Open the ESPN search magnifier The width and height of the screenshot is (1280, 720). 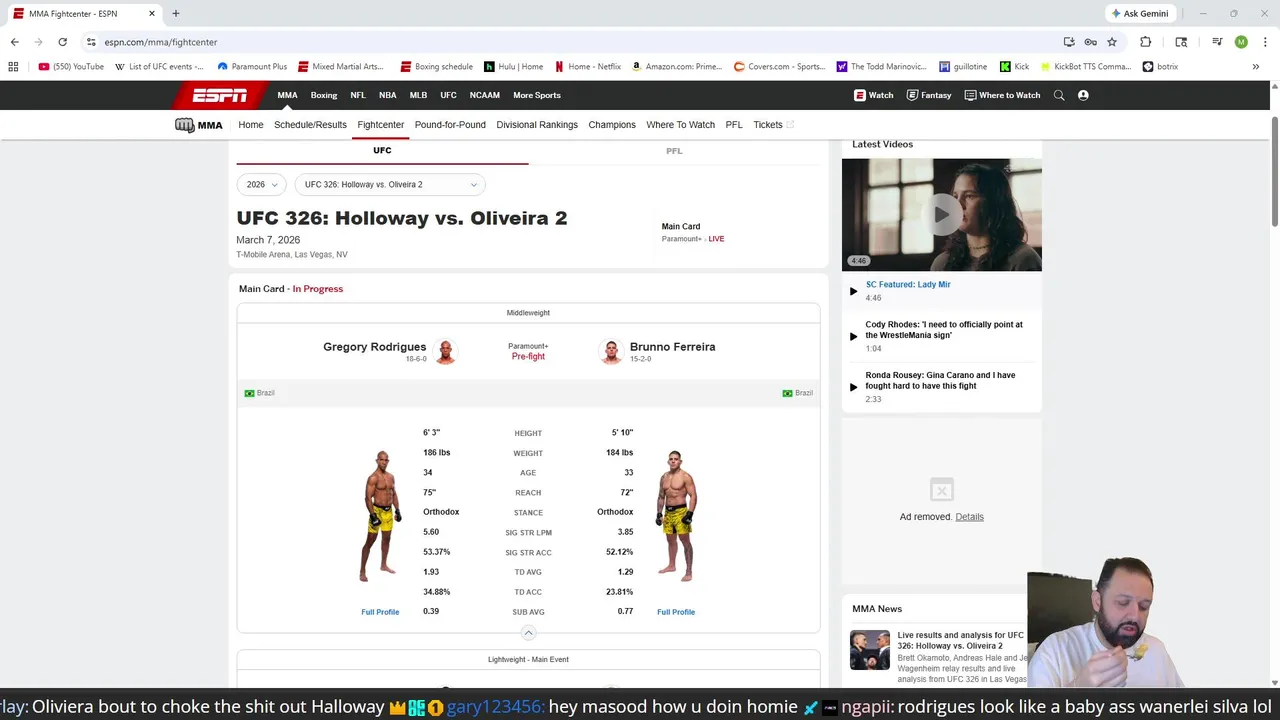(x=1059, y=95)
